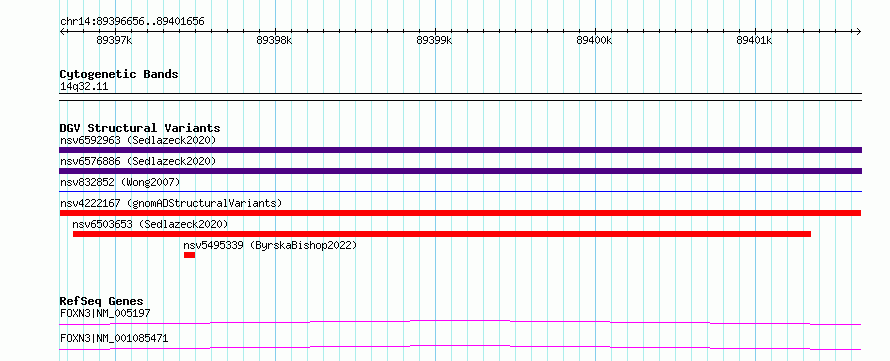
Task: Select the magenta FOXN3|NM_005197 gene track line
Action: point(460,323)
